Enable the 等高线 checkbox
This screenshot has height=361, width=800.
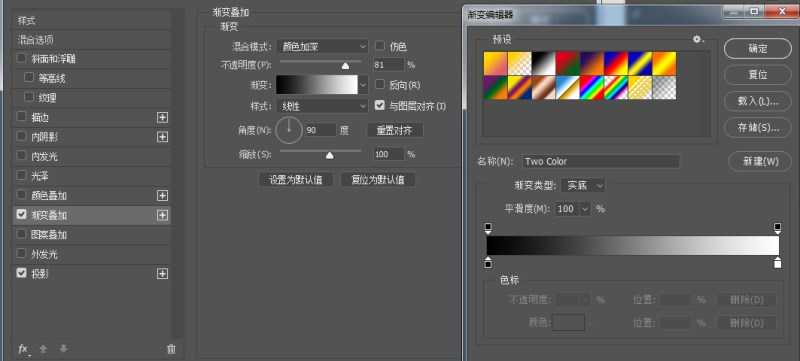29,78
